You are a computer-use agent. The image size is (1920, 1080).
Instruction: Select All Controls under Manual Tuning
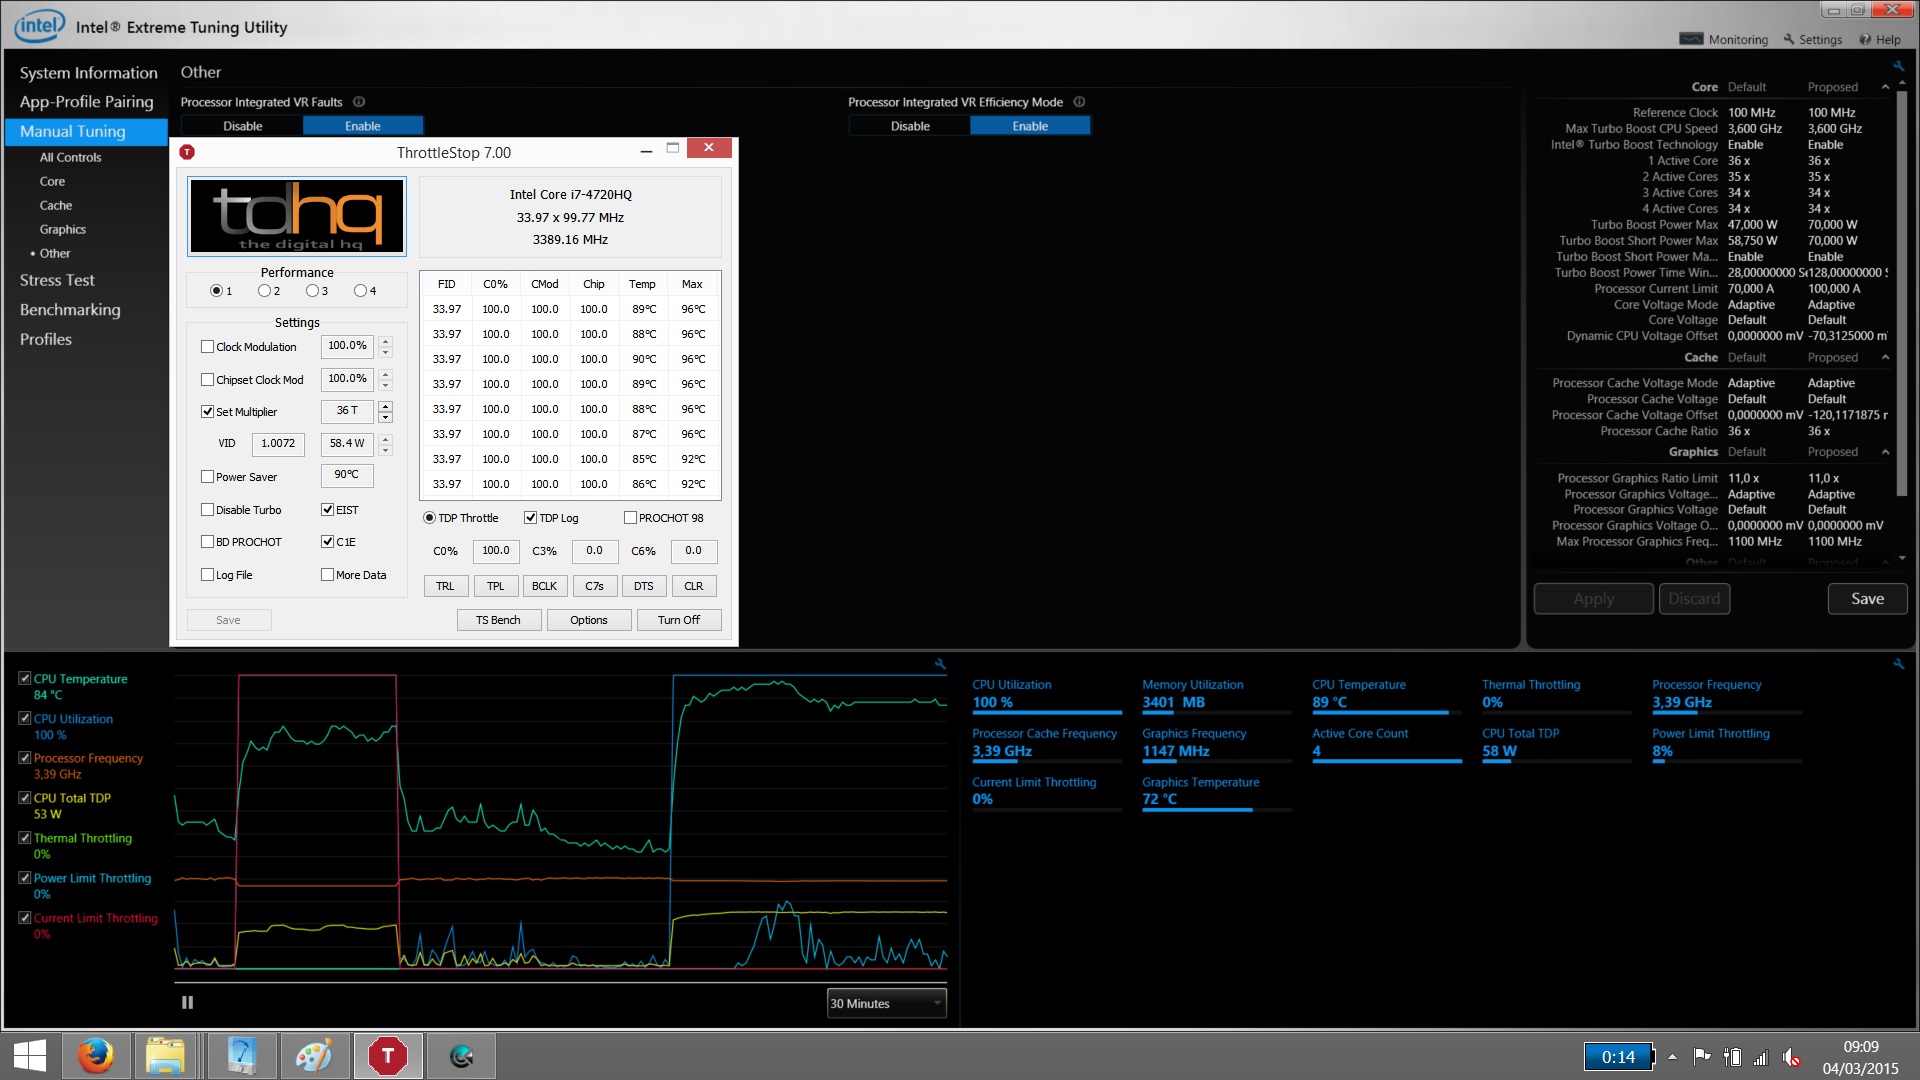tap(70, 157)
